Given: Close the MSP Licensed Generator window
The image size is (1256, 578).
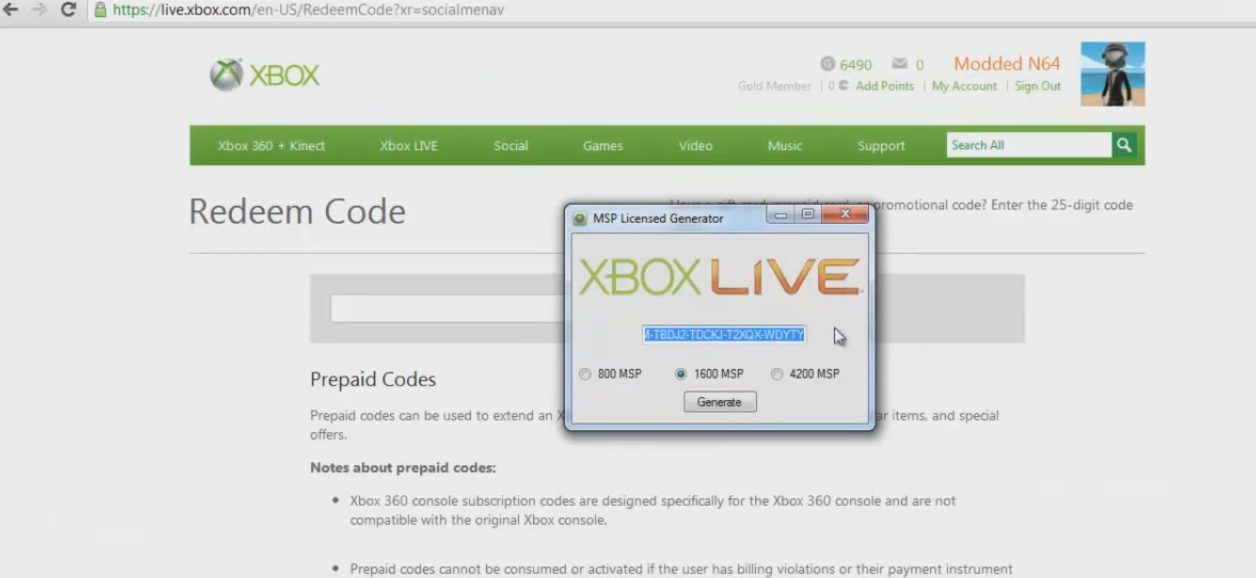Looking at the screenshot, I should (x=845, y=215).
